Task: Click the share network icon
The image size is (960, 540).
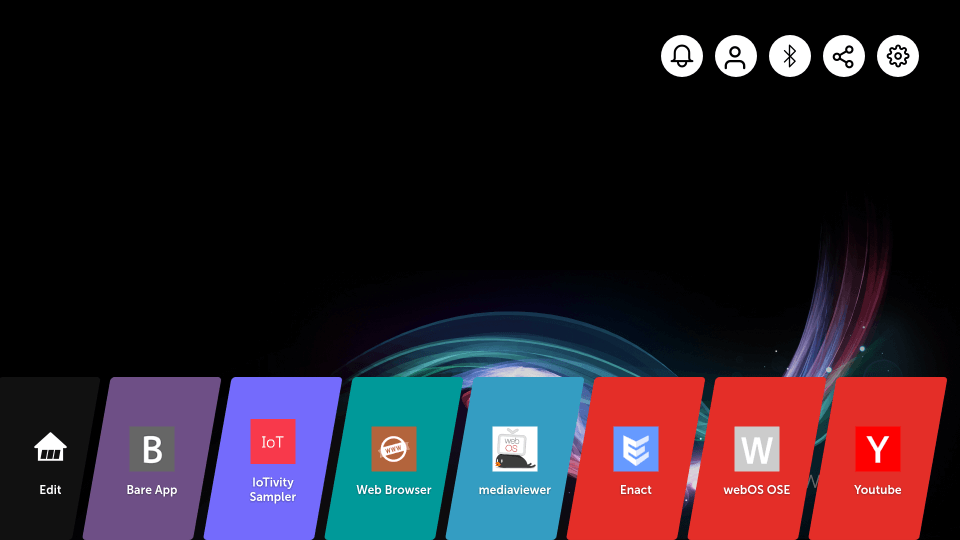Action: pos(844,56)
